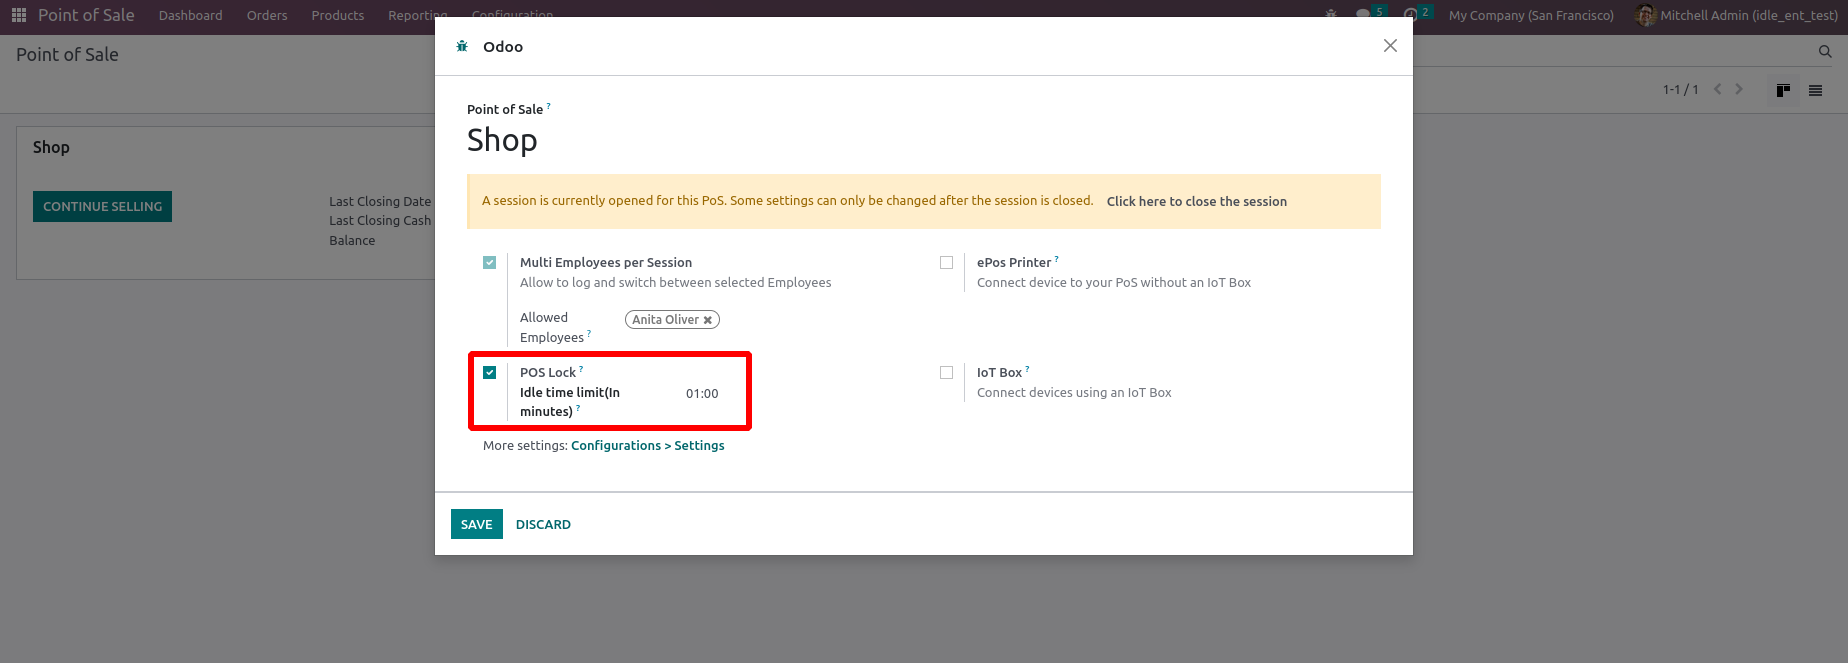Image resolution: width=1848 pixels, height=663 pixels.
Task: Open help tooltip next to ePos Printer
Action: [x=1056, y=259]
